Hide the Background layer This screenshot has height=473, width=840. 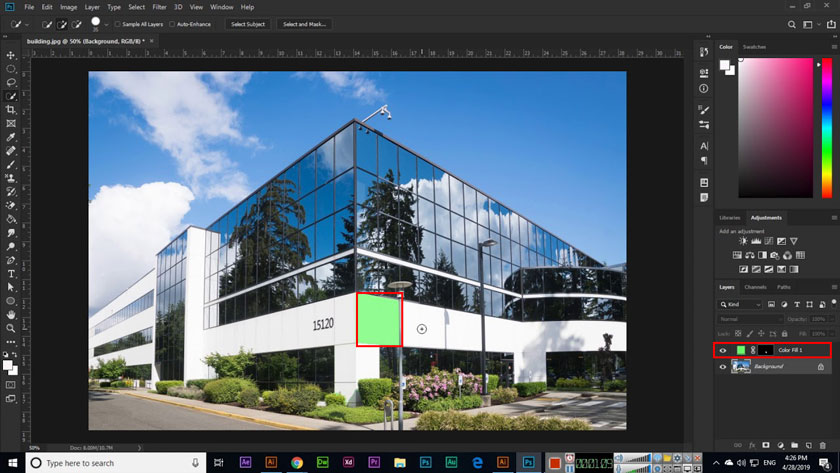pyautogui.click(x=723, y=367)
